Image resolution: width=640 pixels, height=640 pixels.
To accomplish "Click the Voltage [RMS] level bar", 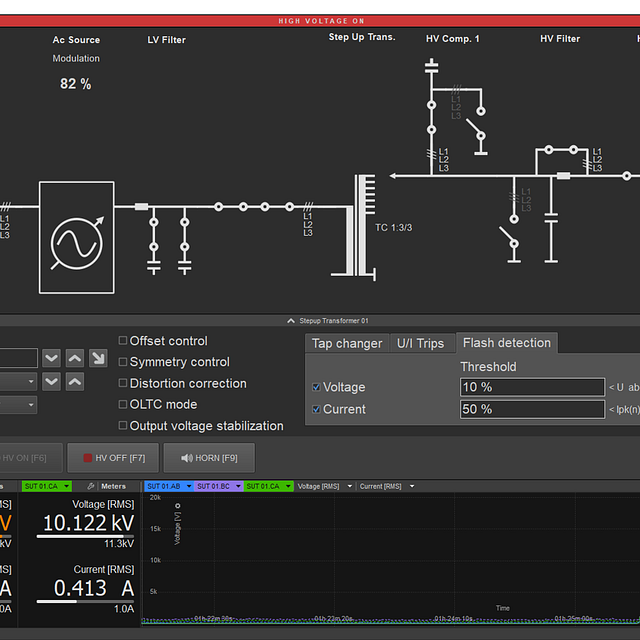I will tap(85, 537).
